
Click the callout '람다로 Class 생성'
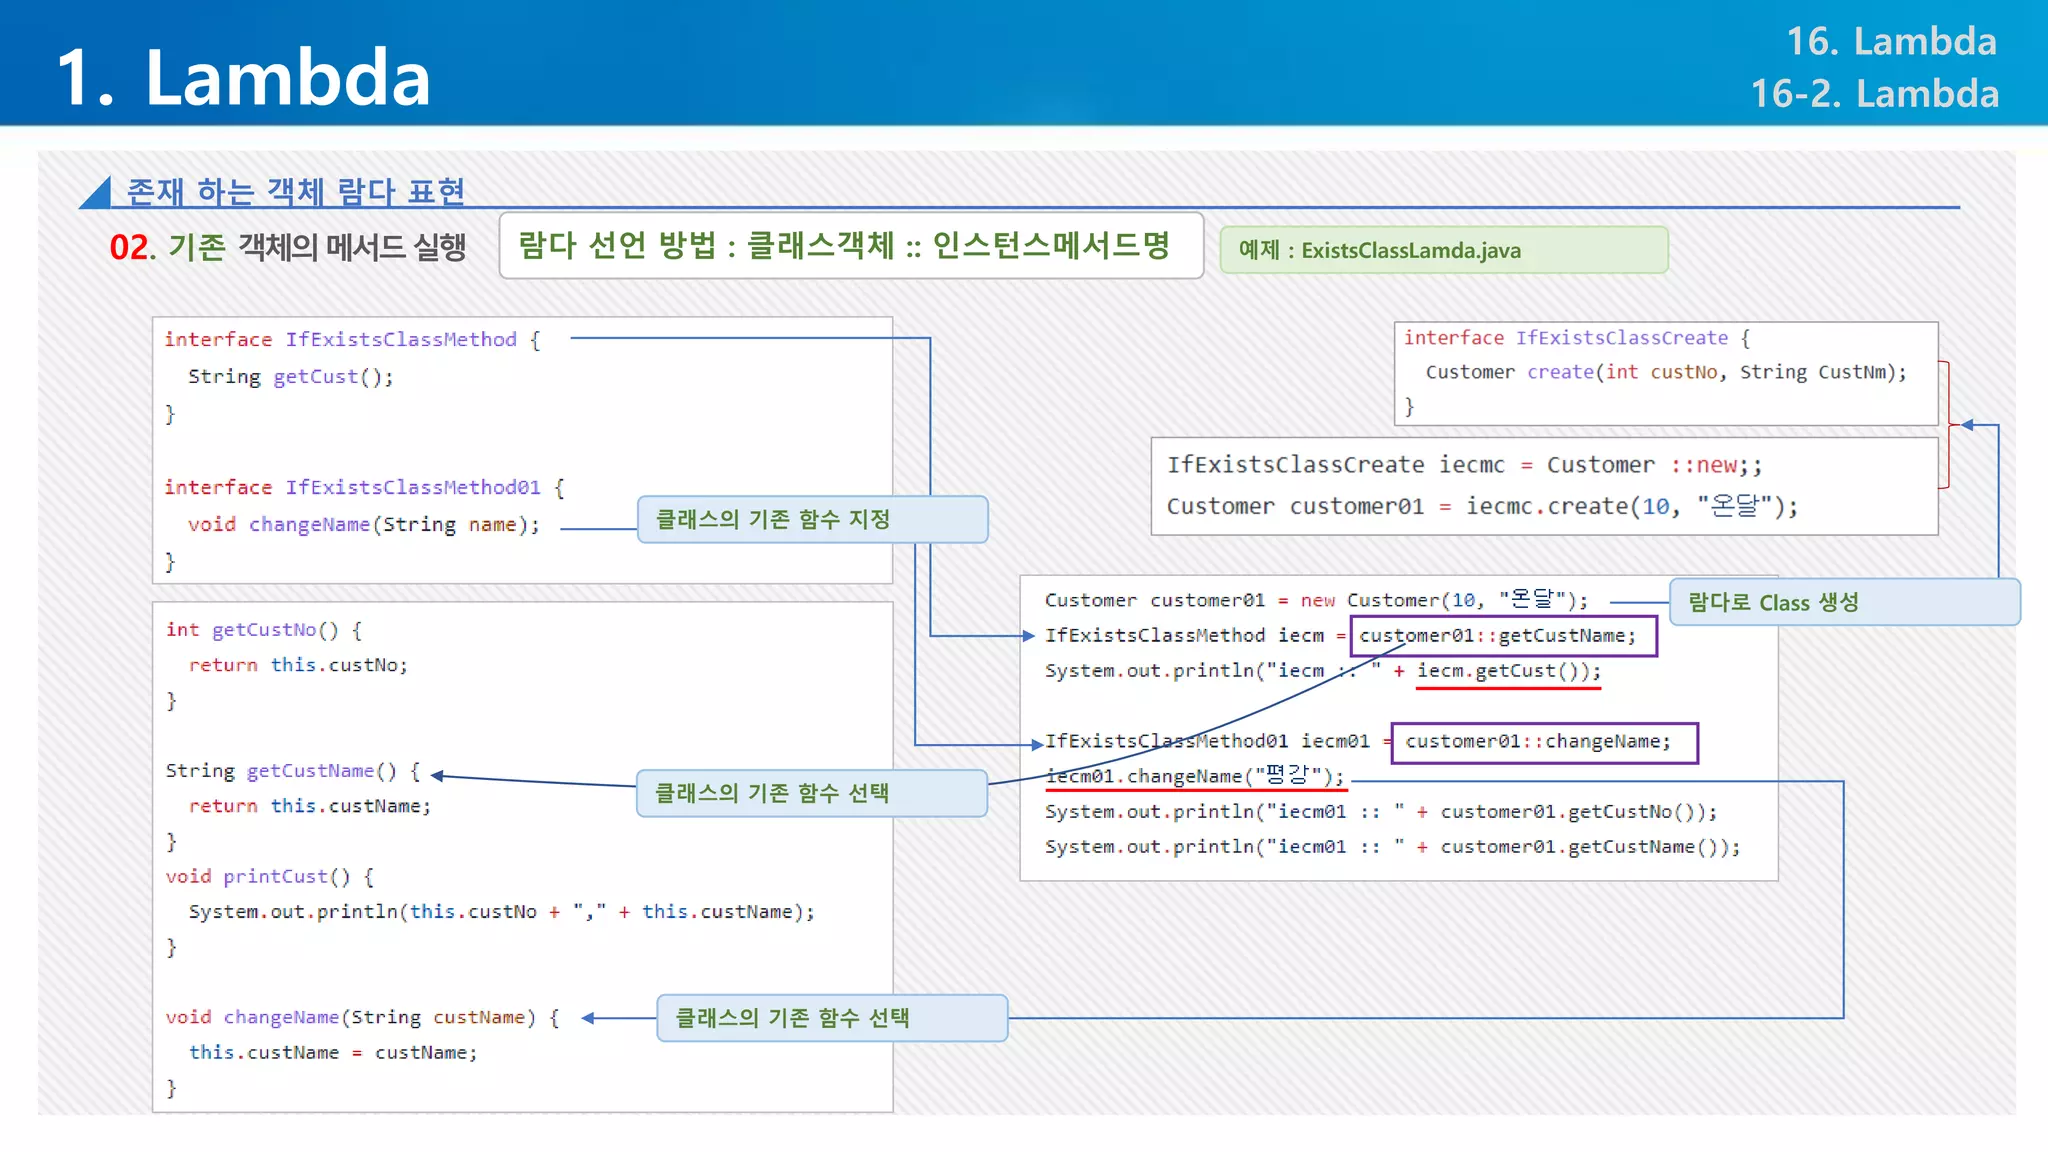(1845, 602)
